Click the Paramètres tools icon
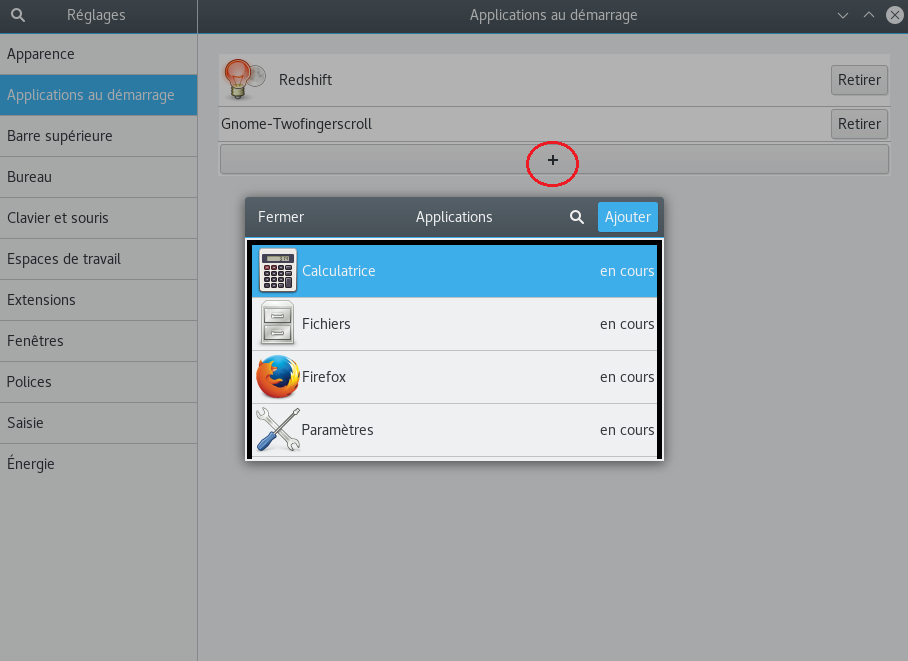This screenshot has width=908, height=661. pyautogui.click(x=278, y=429)
